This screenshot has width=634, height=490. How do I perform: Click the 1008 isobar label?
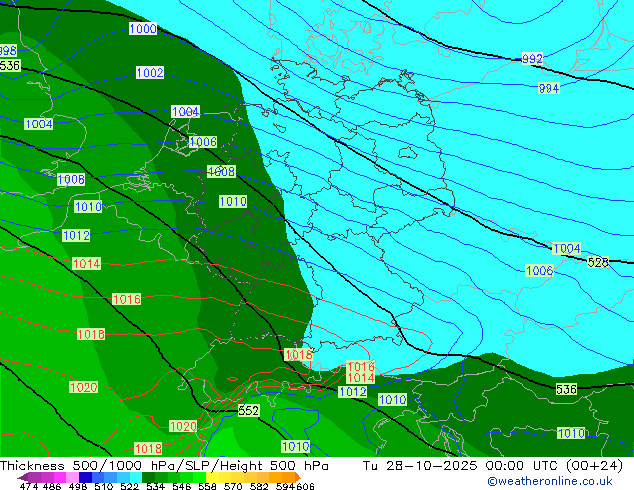tap(221, 171)
